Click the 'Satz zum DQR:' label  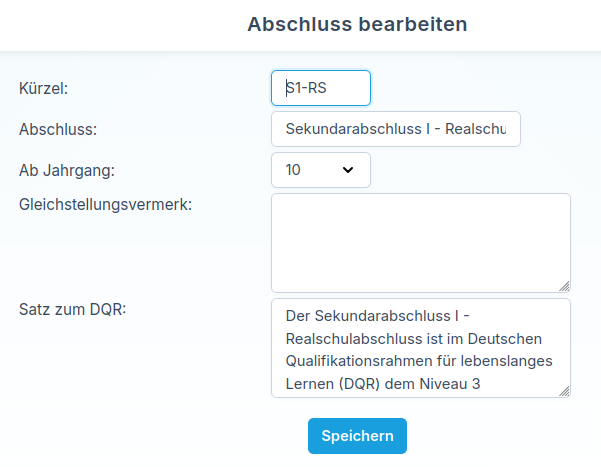[x=71, y=306]
